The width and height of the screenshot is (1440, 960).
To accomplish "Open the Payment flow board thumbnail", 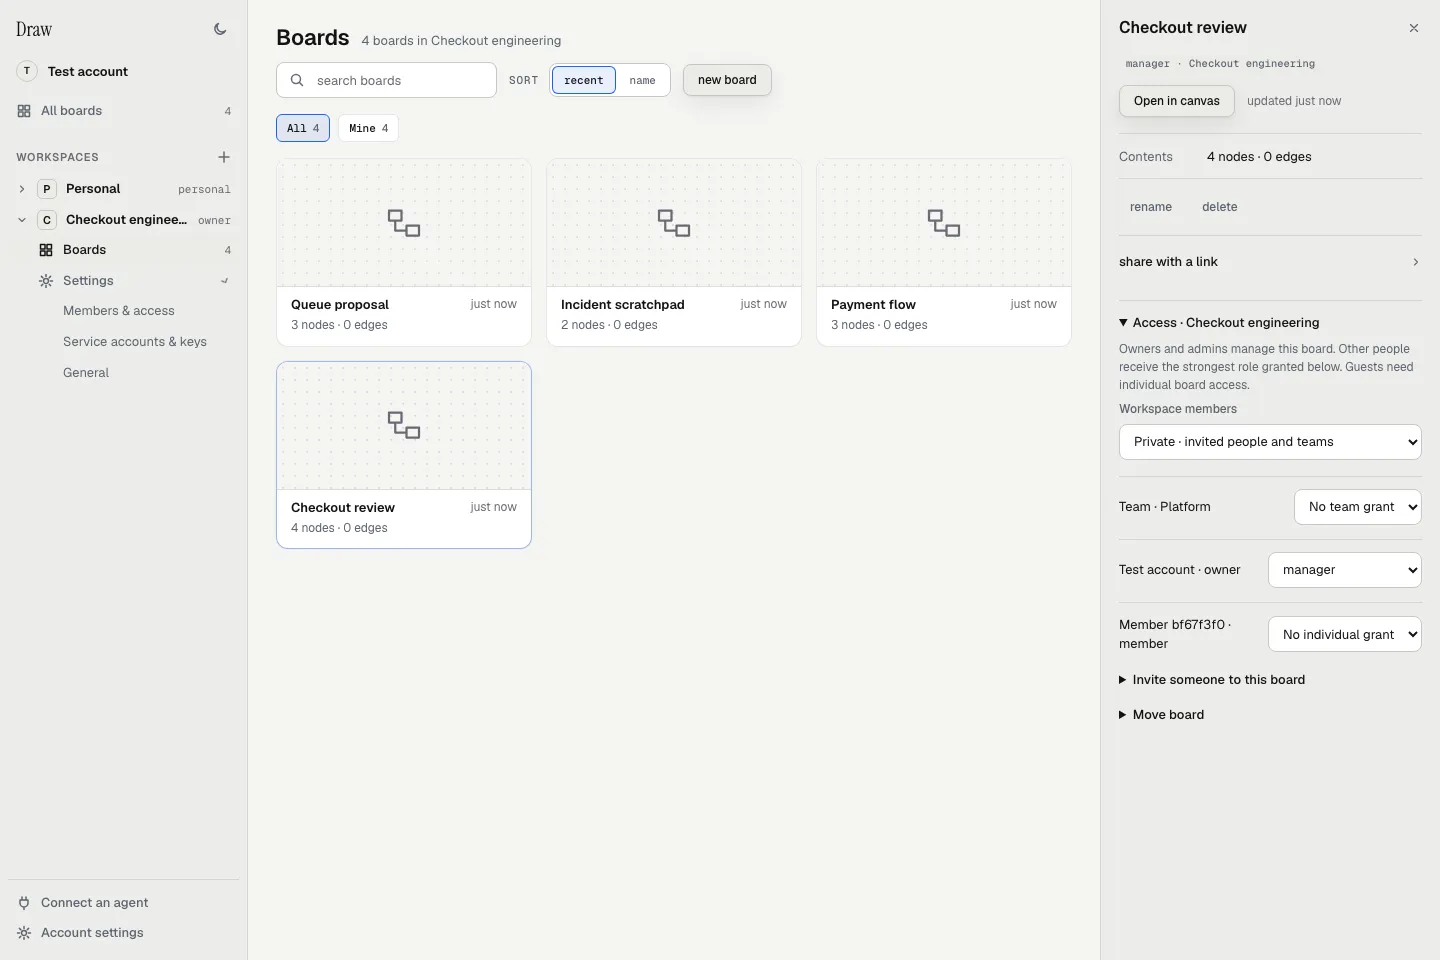I will click(x=944, y=223).
